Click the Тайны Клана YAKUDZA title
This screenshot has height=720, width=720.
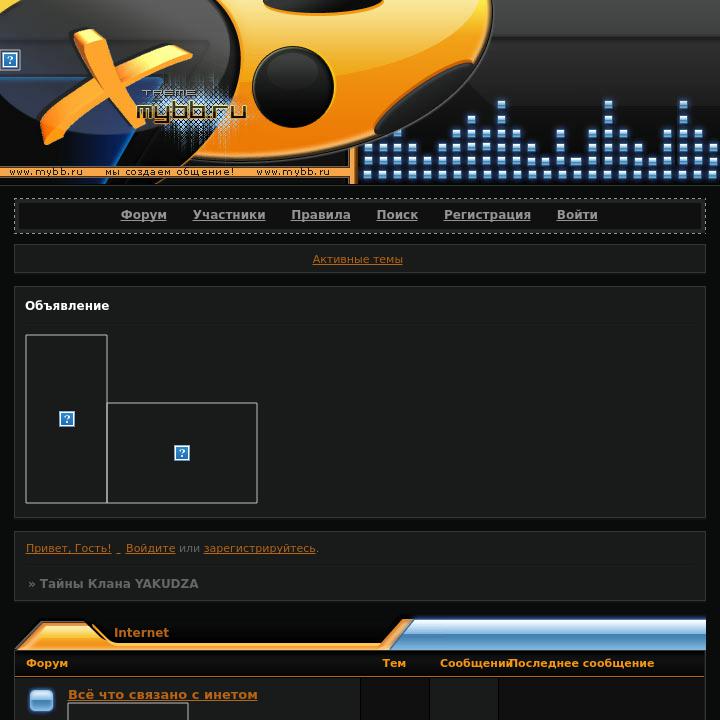[x=118, y=584]
